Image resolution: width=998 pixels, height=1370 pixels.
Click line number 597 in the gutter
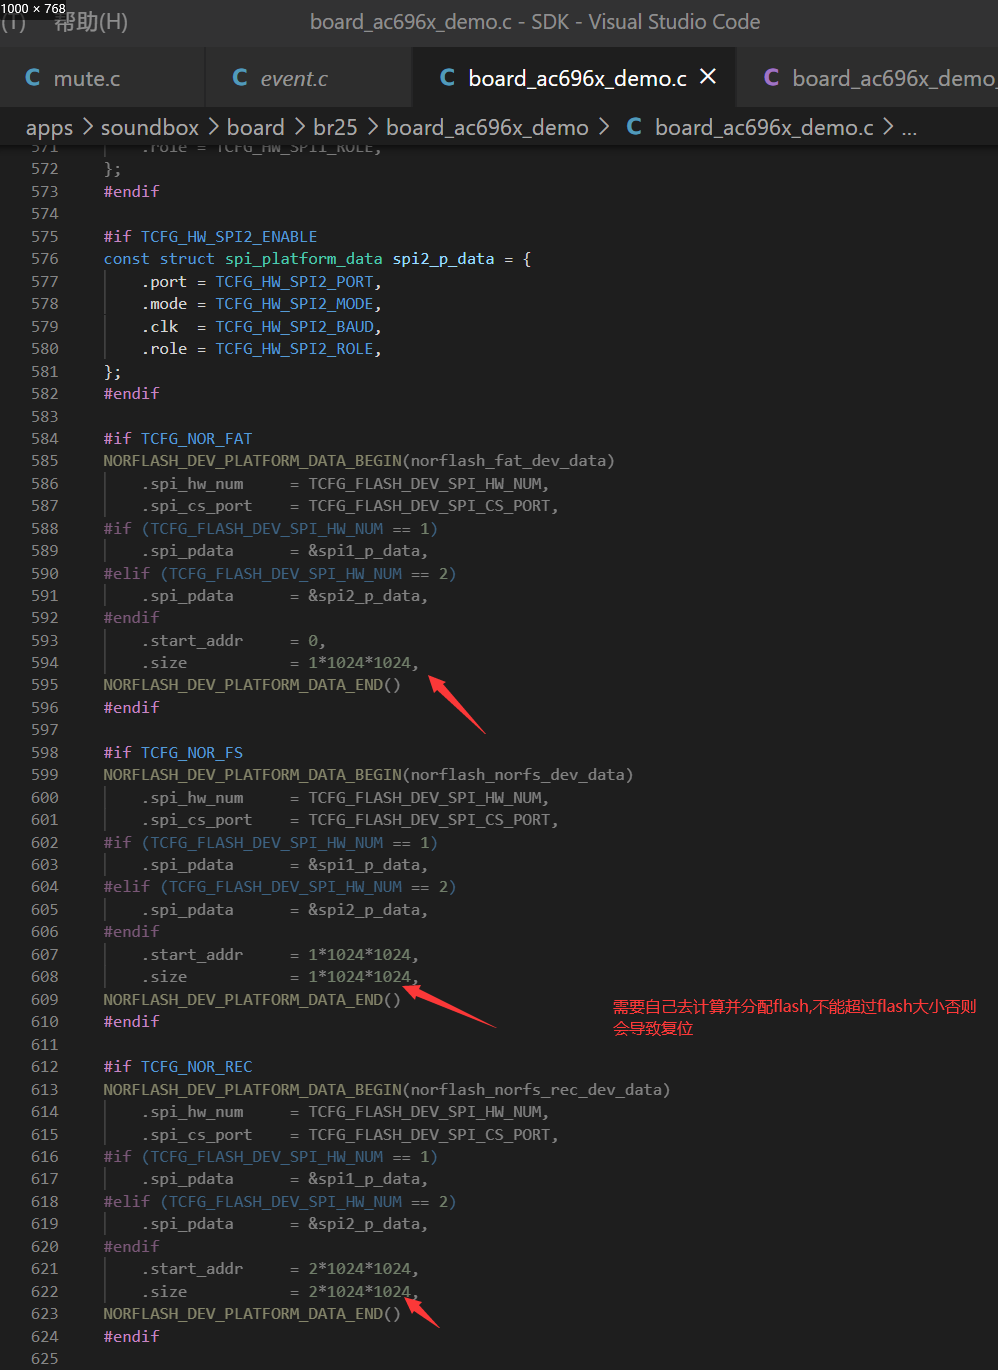pos(45,730)
